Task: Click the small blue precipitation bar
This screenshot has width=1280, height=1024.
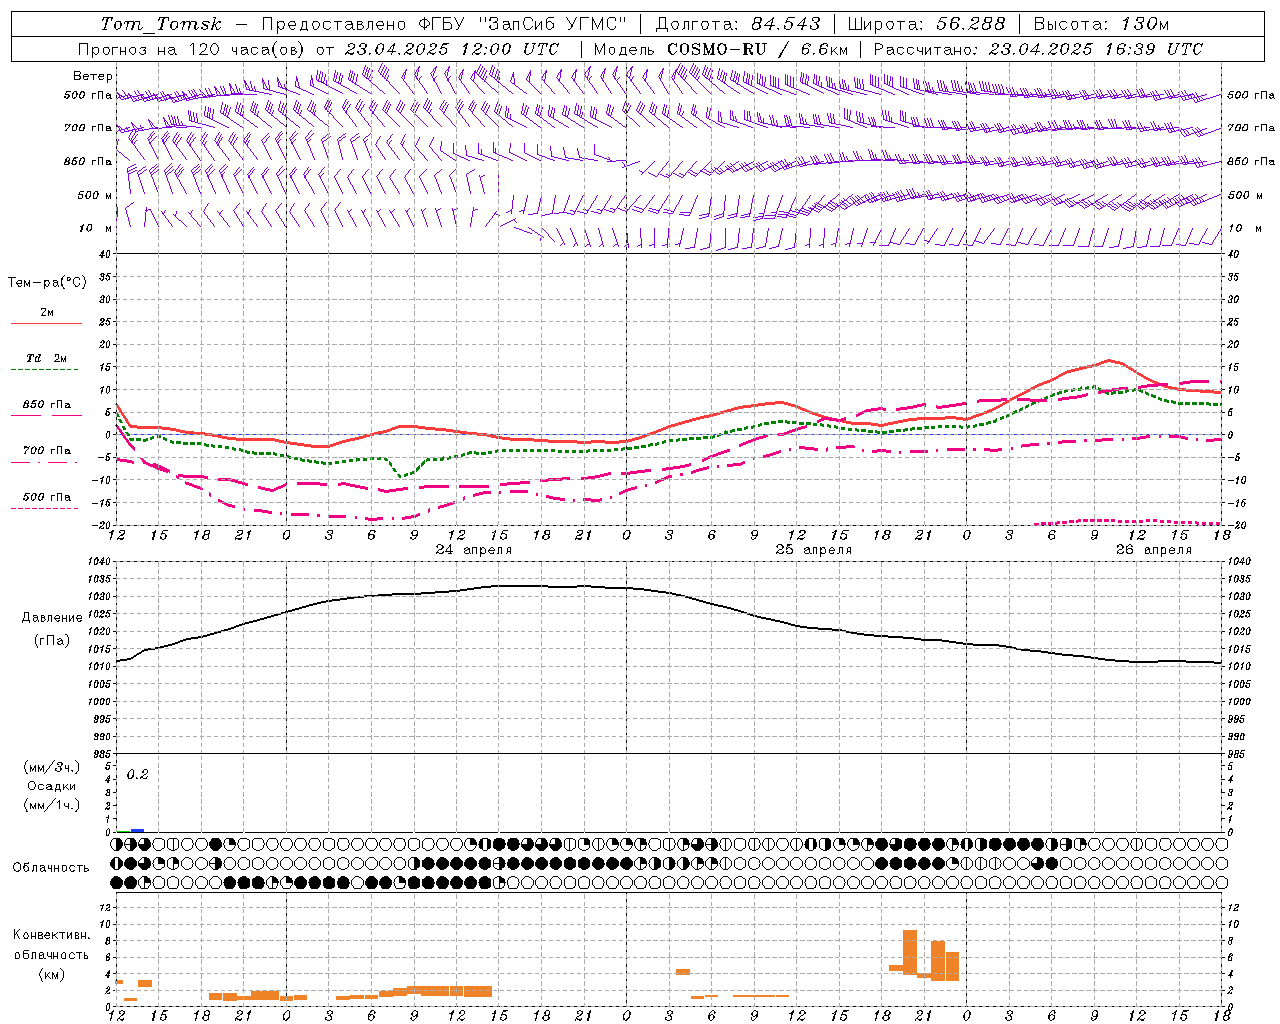Action: click(137, 830)
